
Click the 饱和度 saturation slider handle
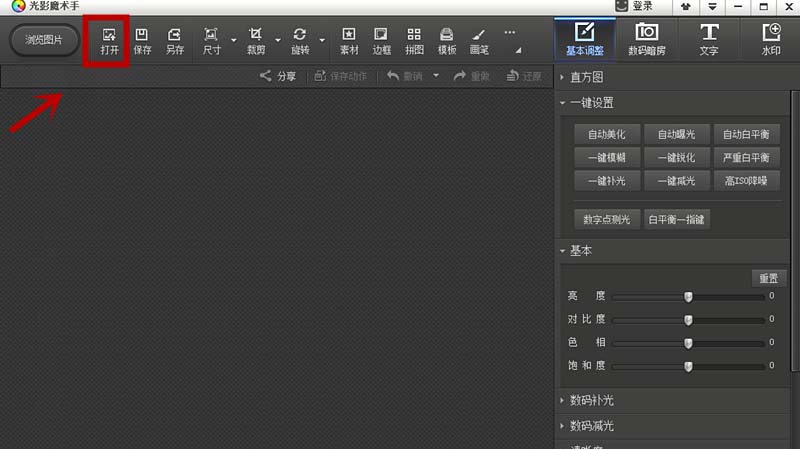[x=688, y=366]
